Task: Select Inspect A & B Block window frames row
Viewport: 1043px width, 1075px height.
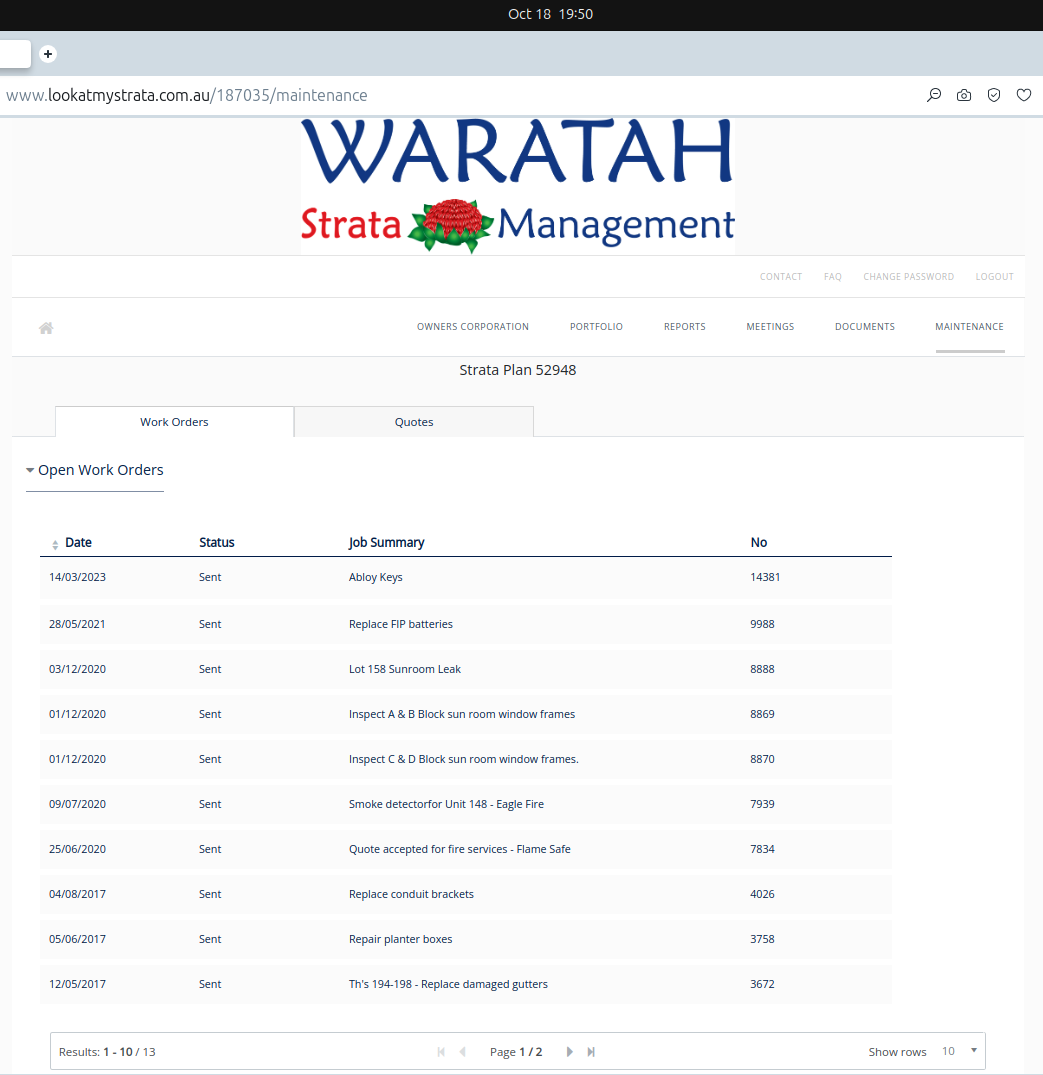Action: coord(466,714)
